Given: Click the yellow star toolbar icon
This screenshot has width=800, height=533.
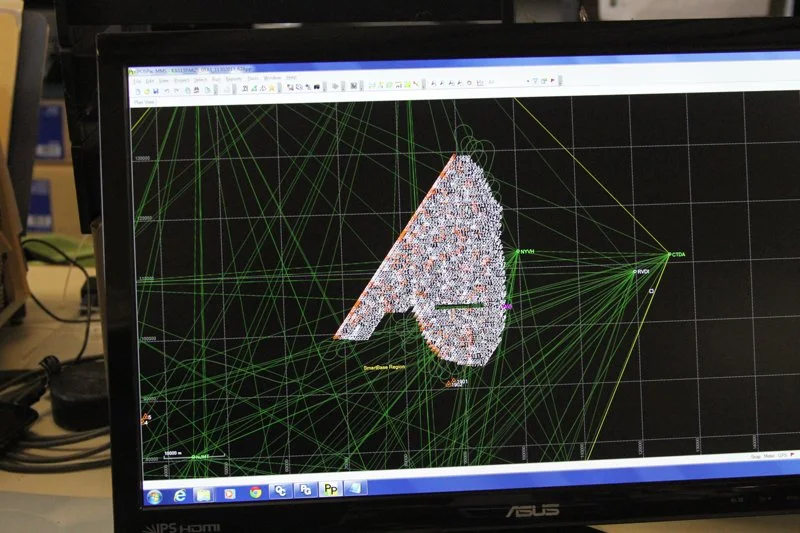Looking at the screenshot, I should pyautogui.click(x=272, y=88).
